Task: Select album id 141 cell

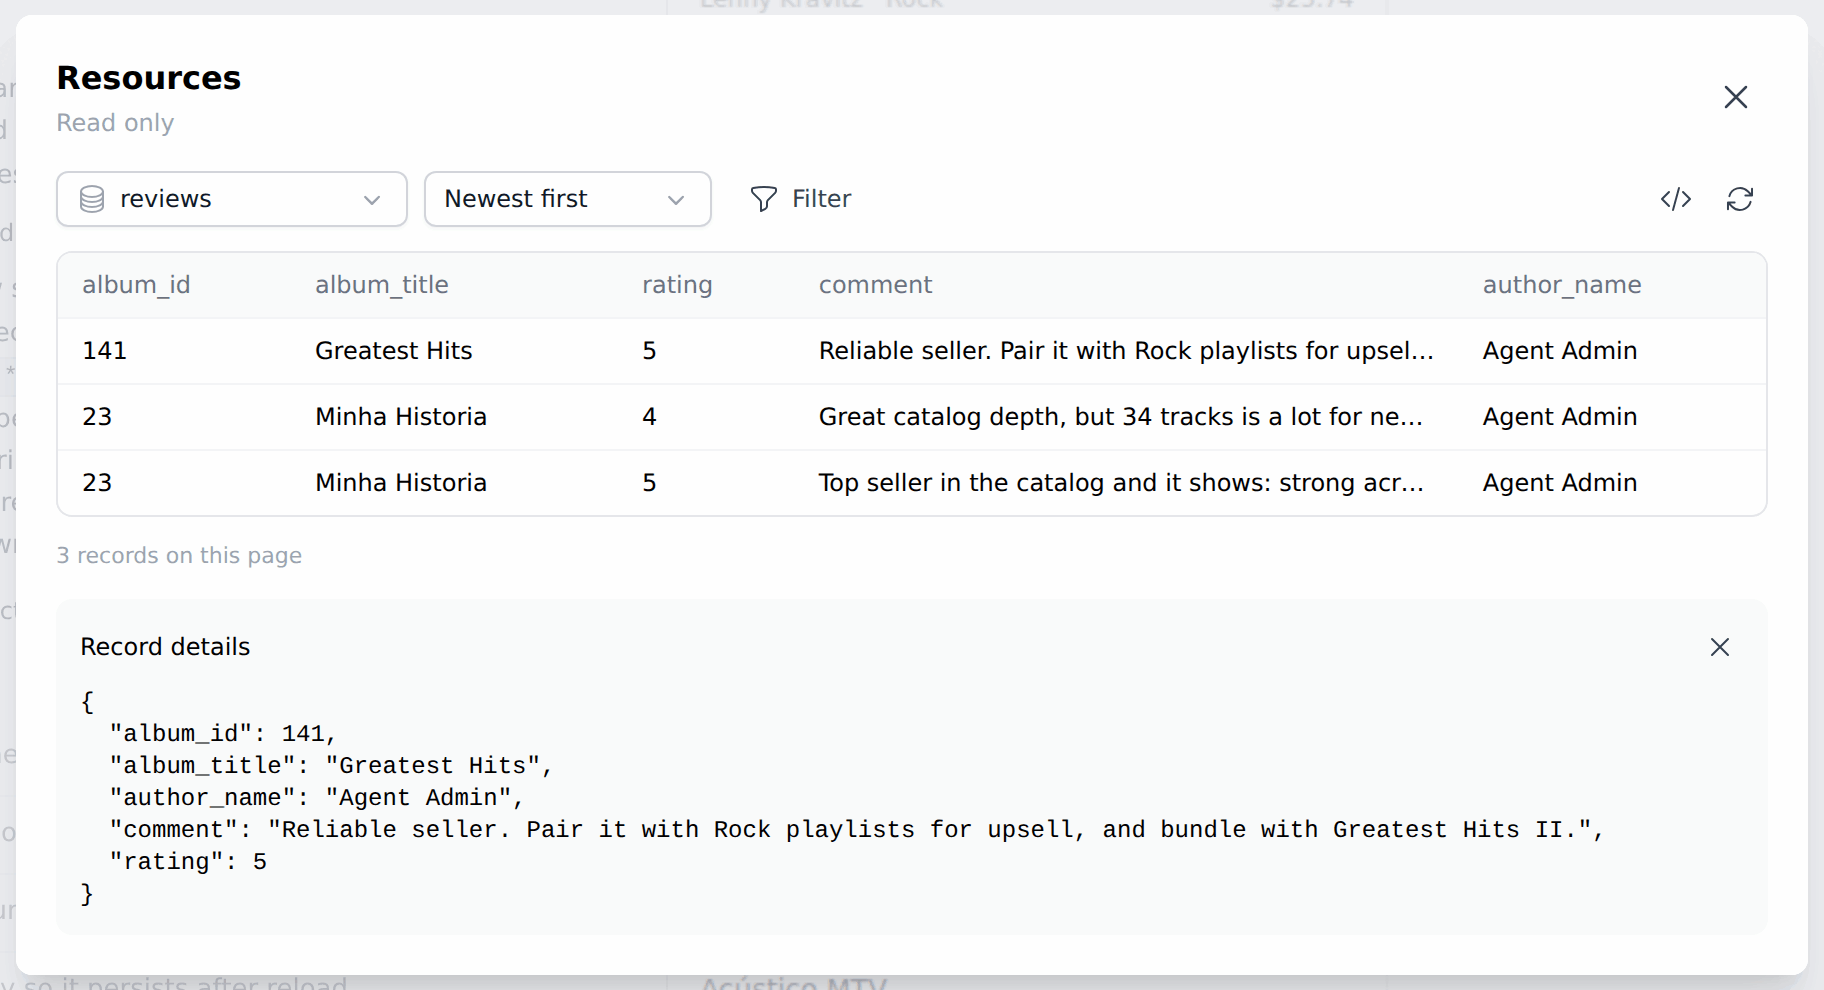Action: coord(104,351)
